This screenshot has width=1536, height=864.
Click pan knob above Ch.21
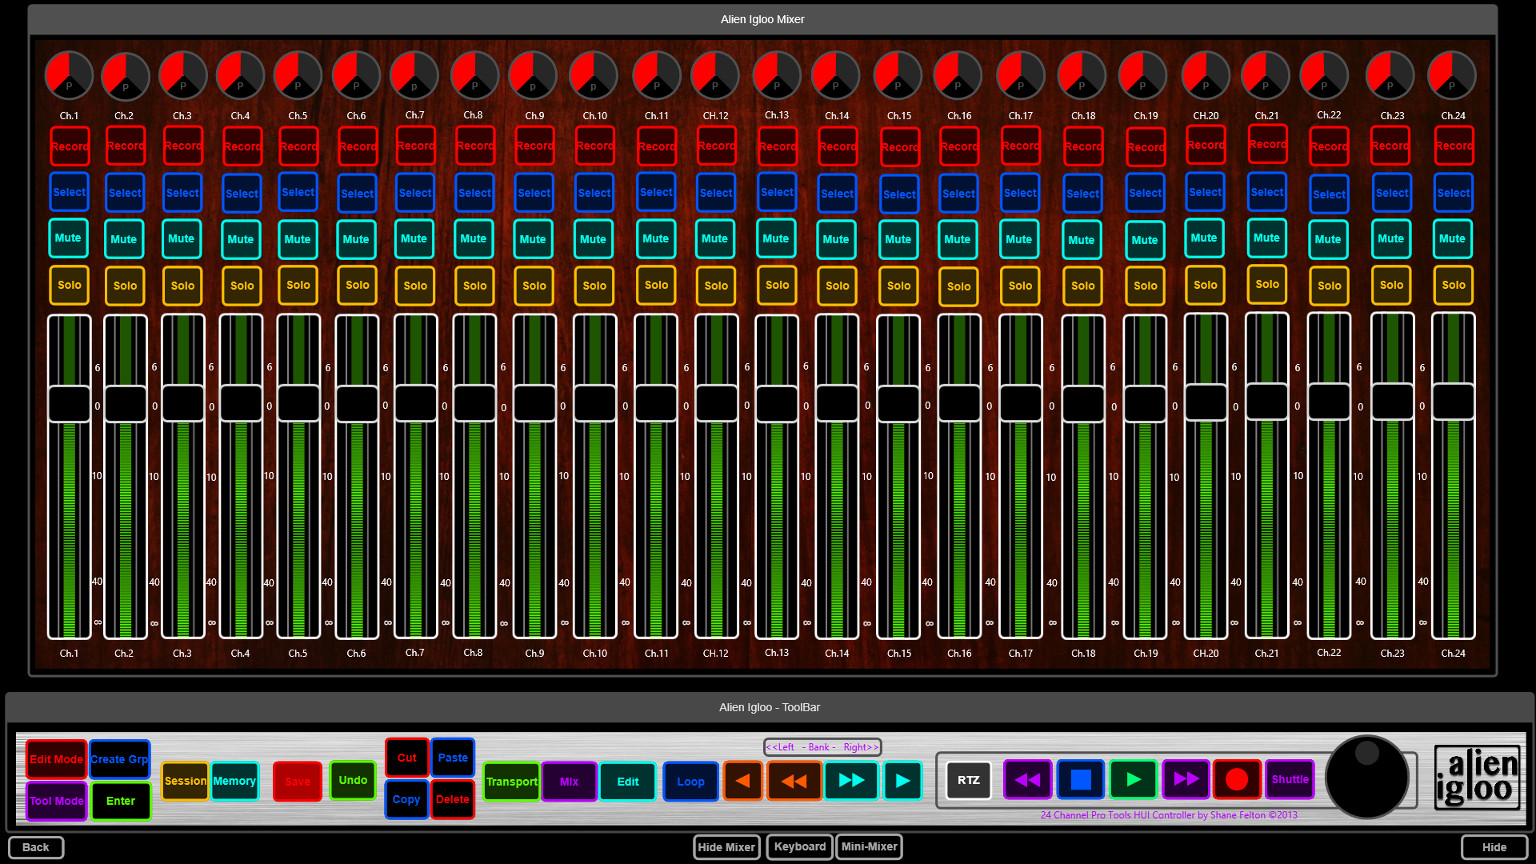click(x=1266, y=76)
